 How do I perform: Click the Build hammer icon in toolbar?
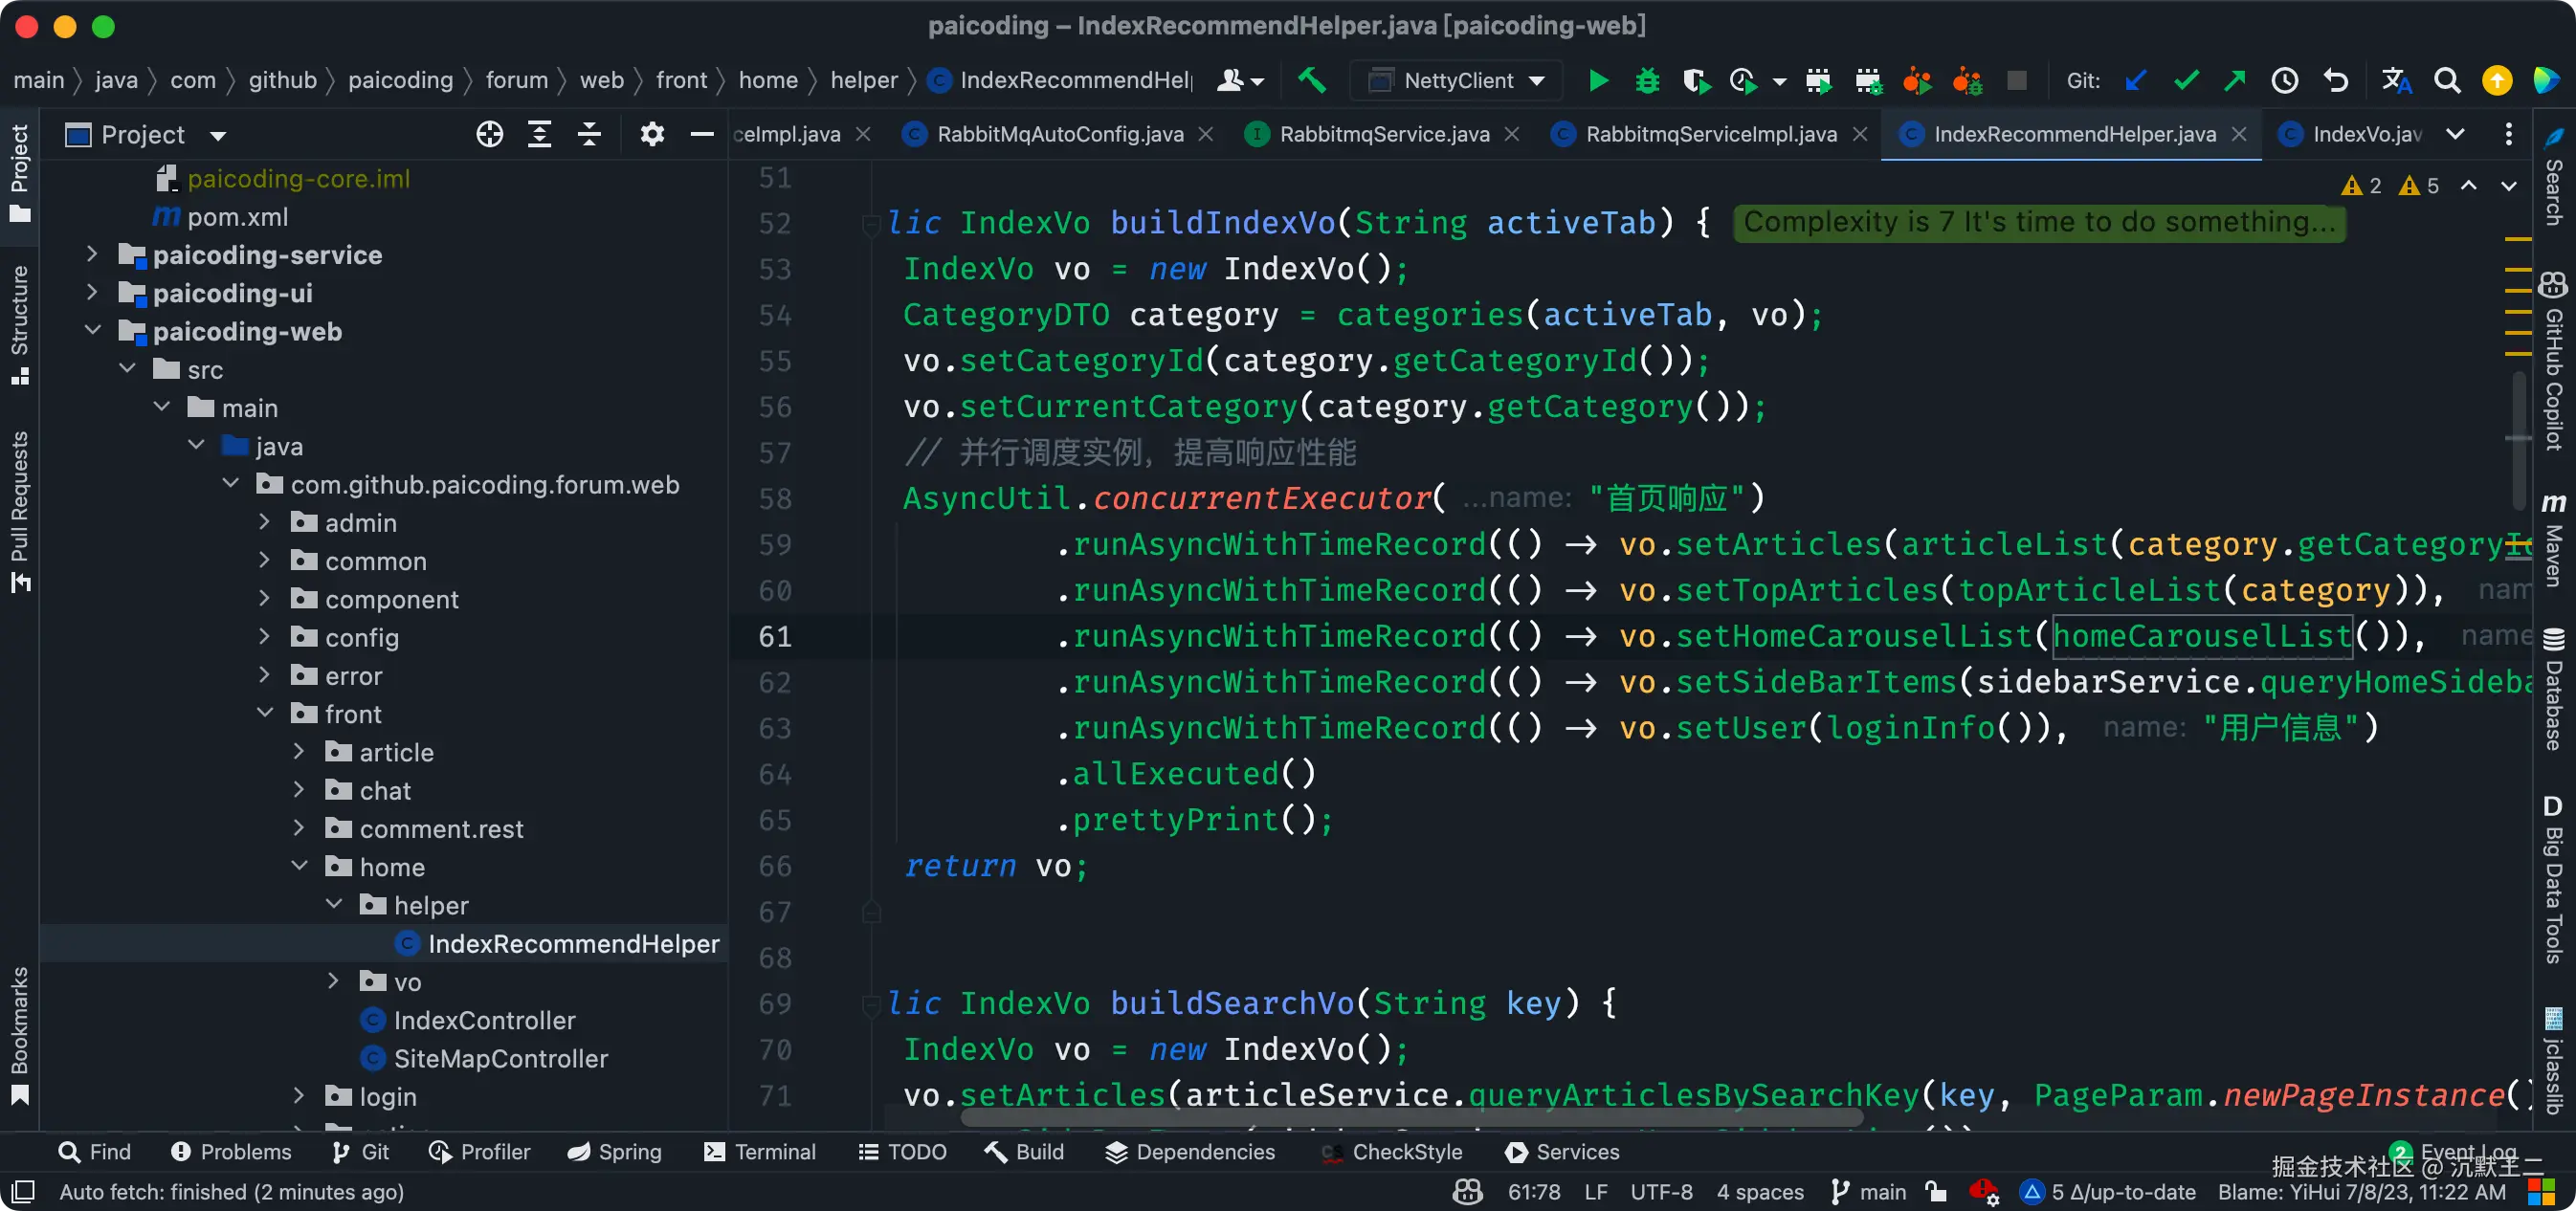(1311, 80)
